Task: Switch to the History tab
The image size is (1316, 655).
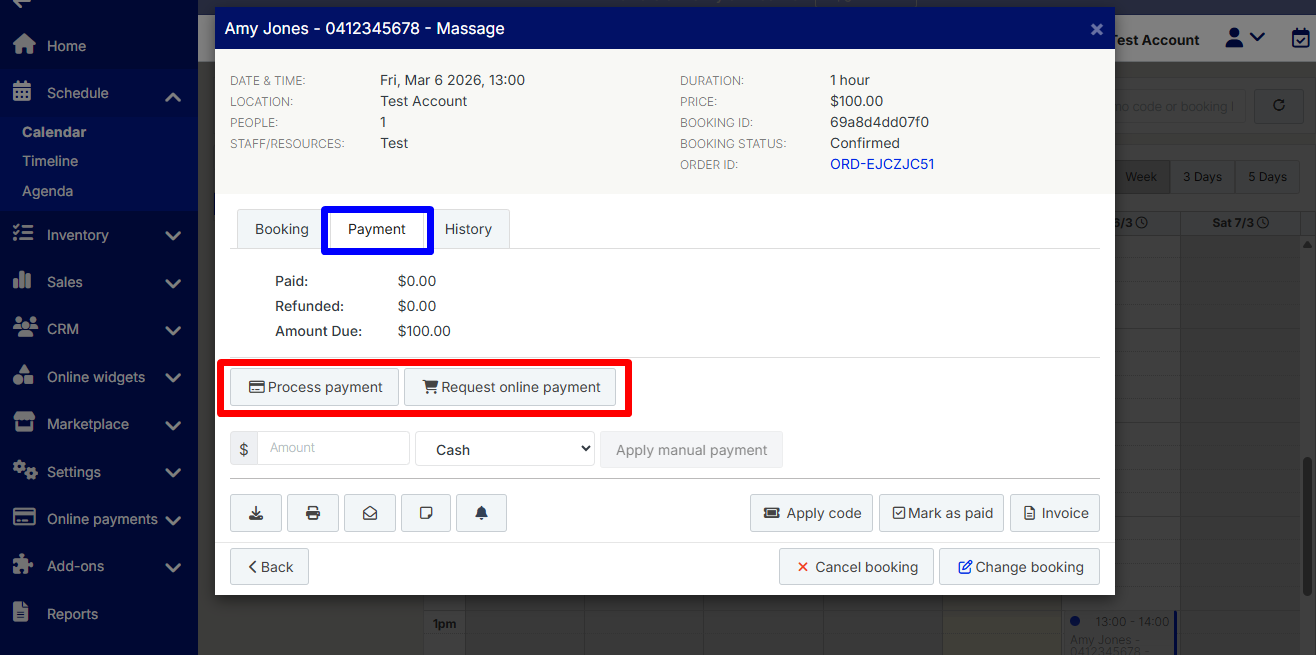Action: point(468,229)
